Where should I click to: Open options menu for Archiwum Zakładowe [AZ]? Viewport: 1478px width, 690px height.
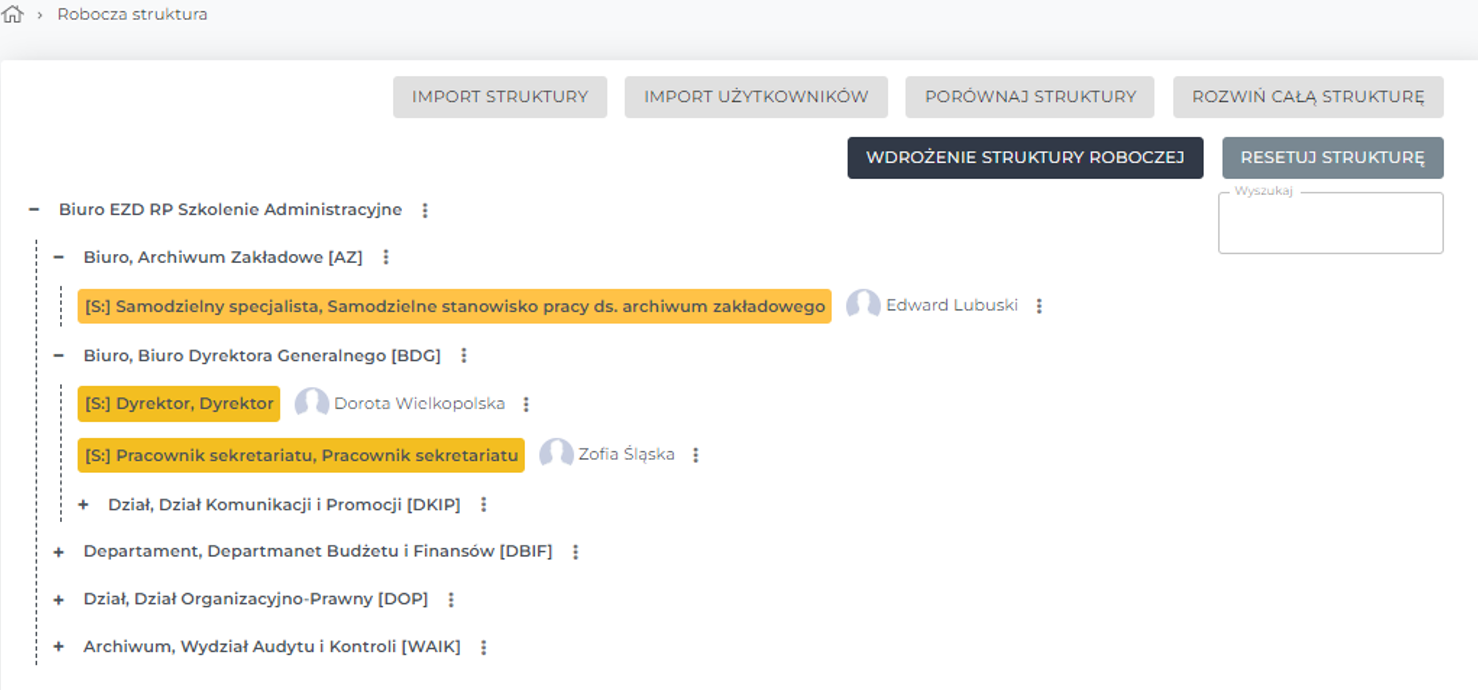point(386,258)
